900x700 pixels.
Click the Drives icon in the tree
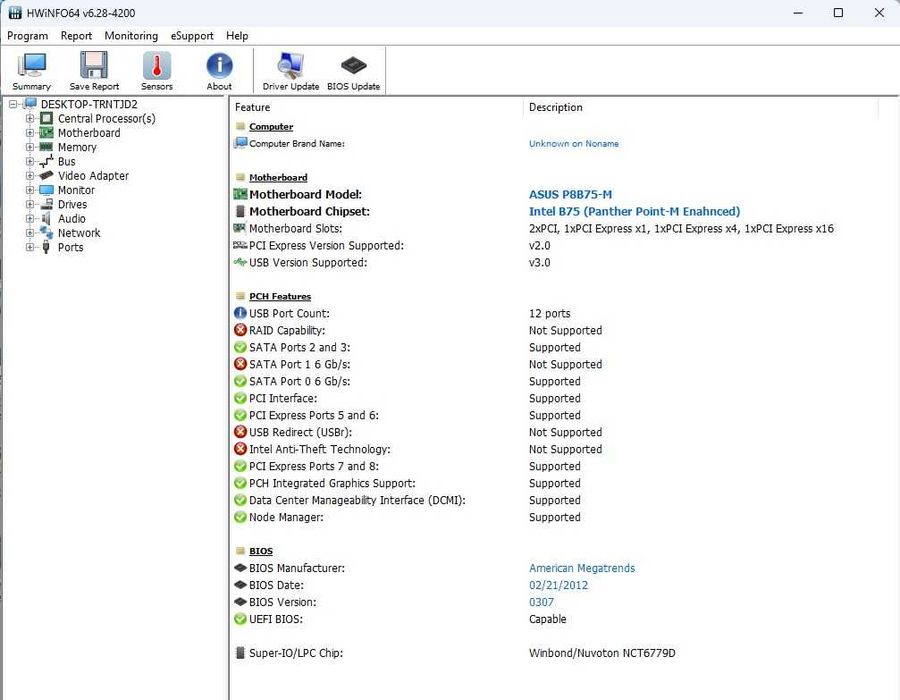pos(46,204)
